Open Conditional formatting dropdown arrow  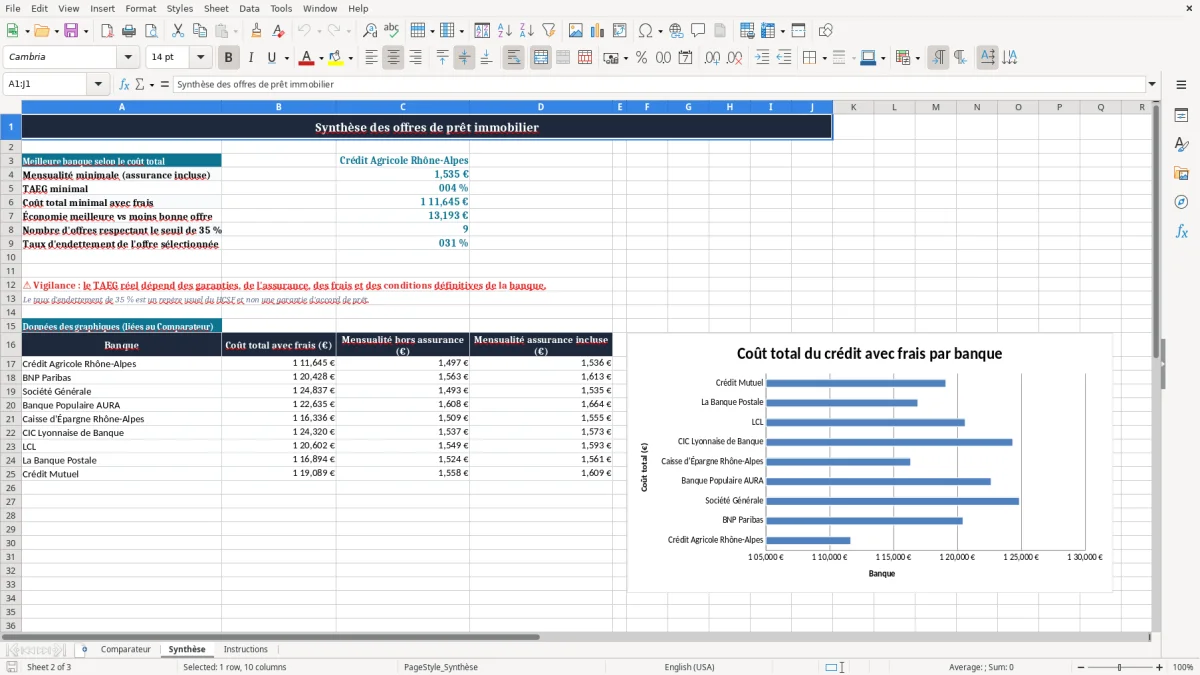pos(917,58)
